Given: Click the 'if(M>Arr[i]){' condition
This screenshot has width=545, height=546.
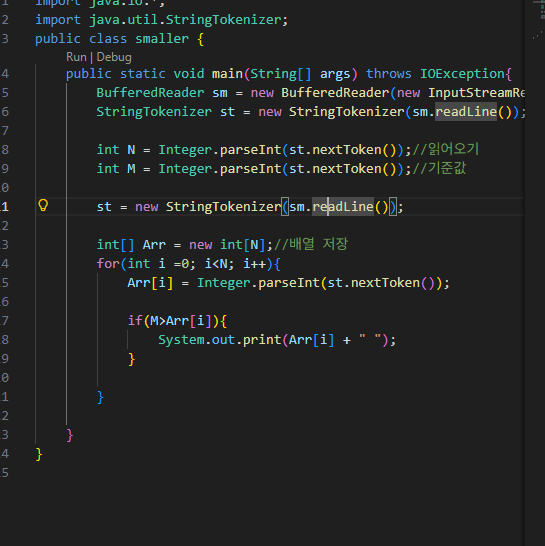Looking at the screenshot, I should pyautogui.click(x=177, y=321).
